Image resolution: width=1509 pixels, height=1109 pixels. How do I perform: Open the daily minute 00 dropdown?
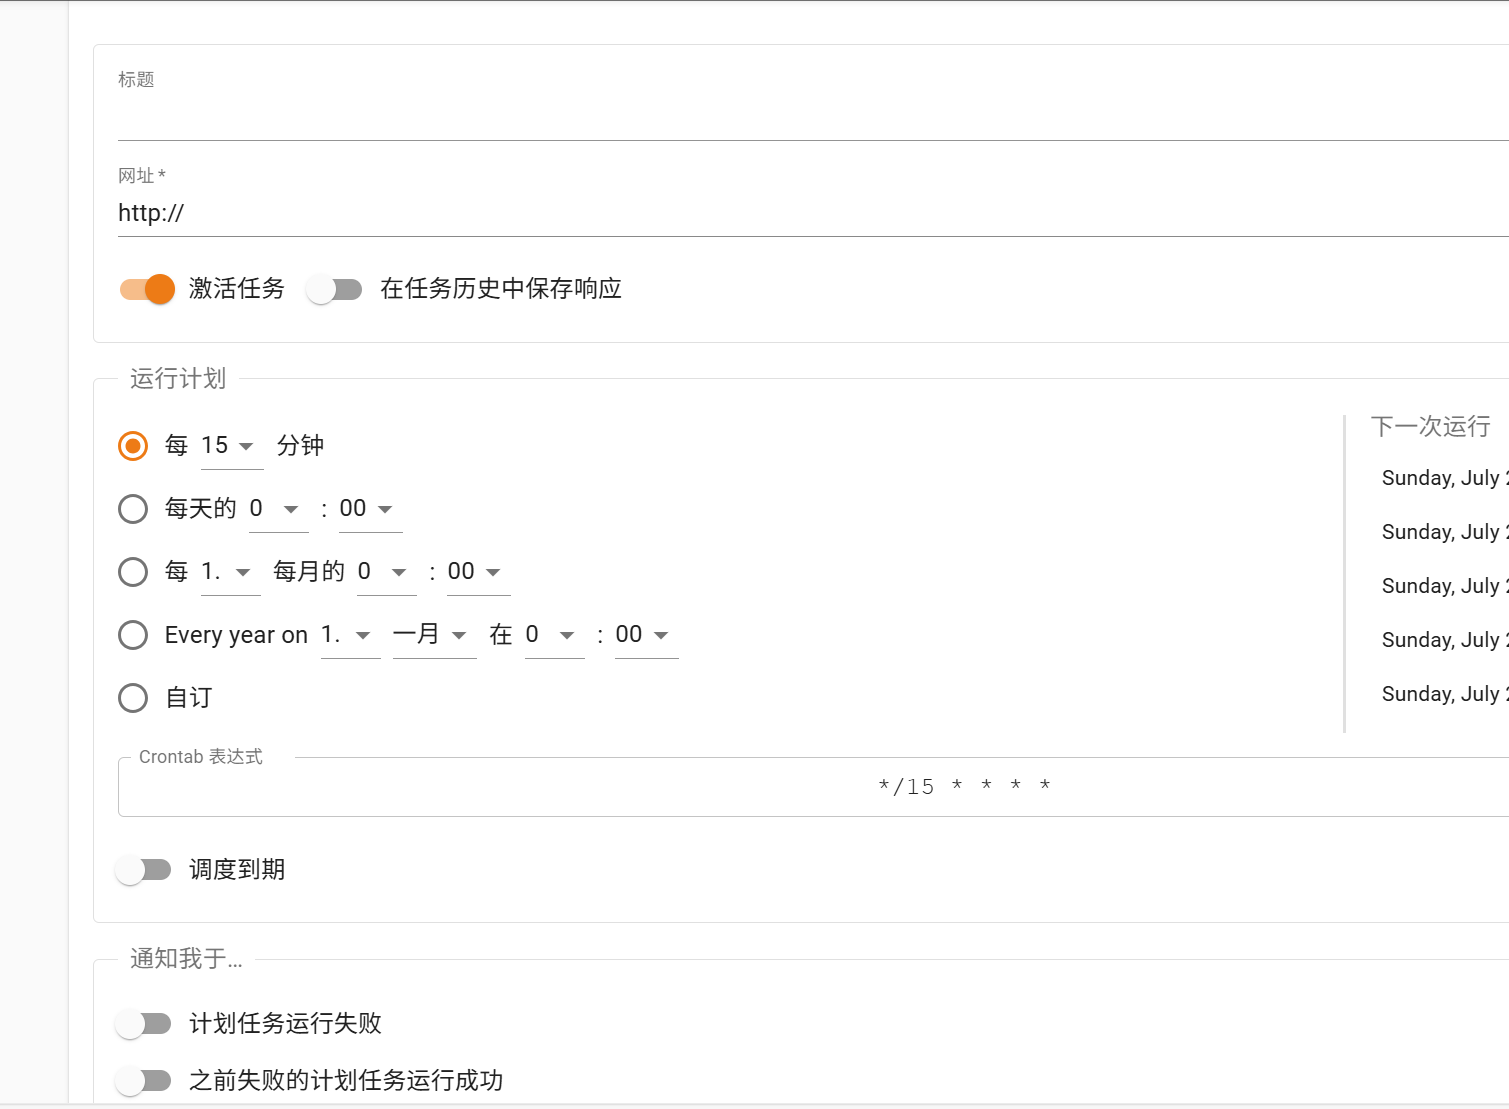(369, 509)
